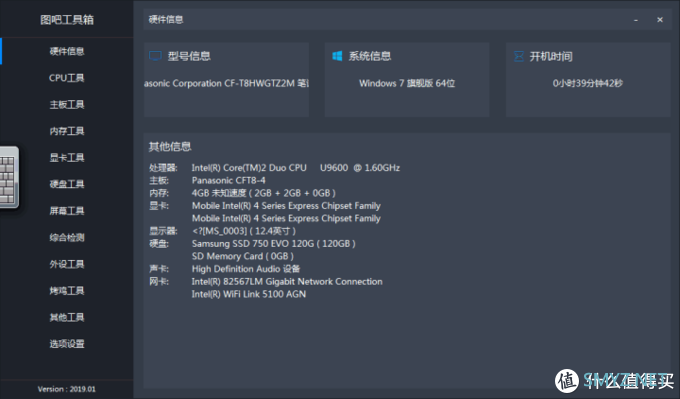Go to the 硬盘工具 page

coord(67,184)
